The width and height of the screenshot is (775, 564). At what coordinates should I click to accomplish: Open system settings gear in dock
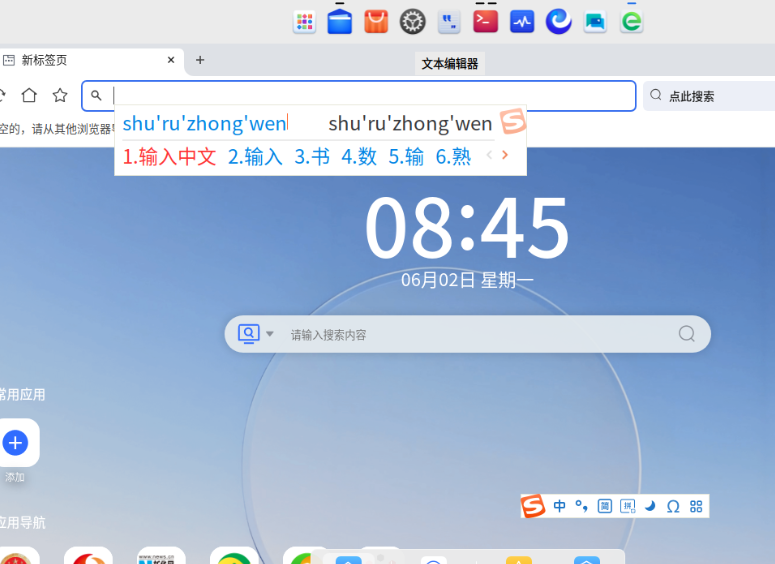coord(412,22)
